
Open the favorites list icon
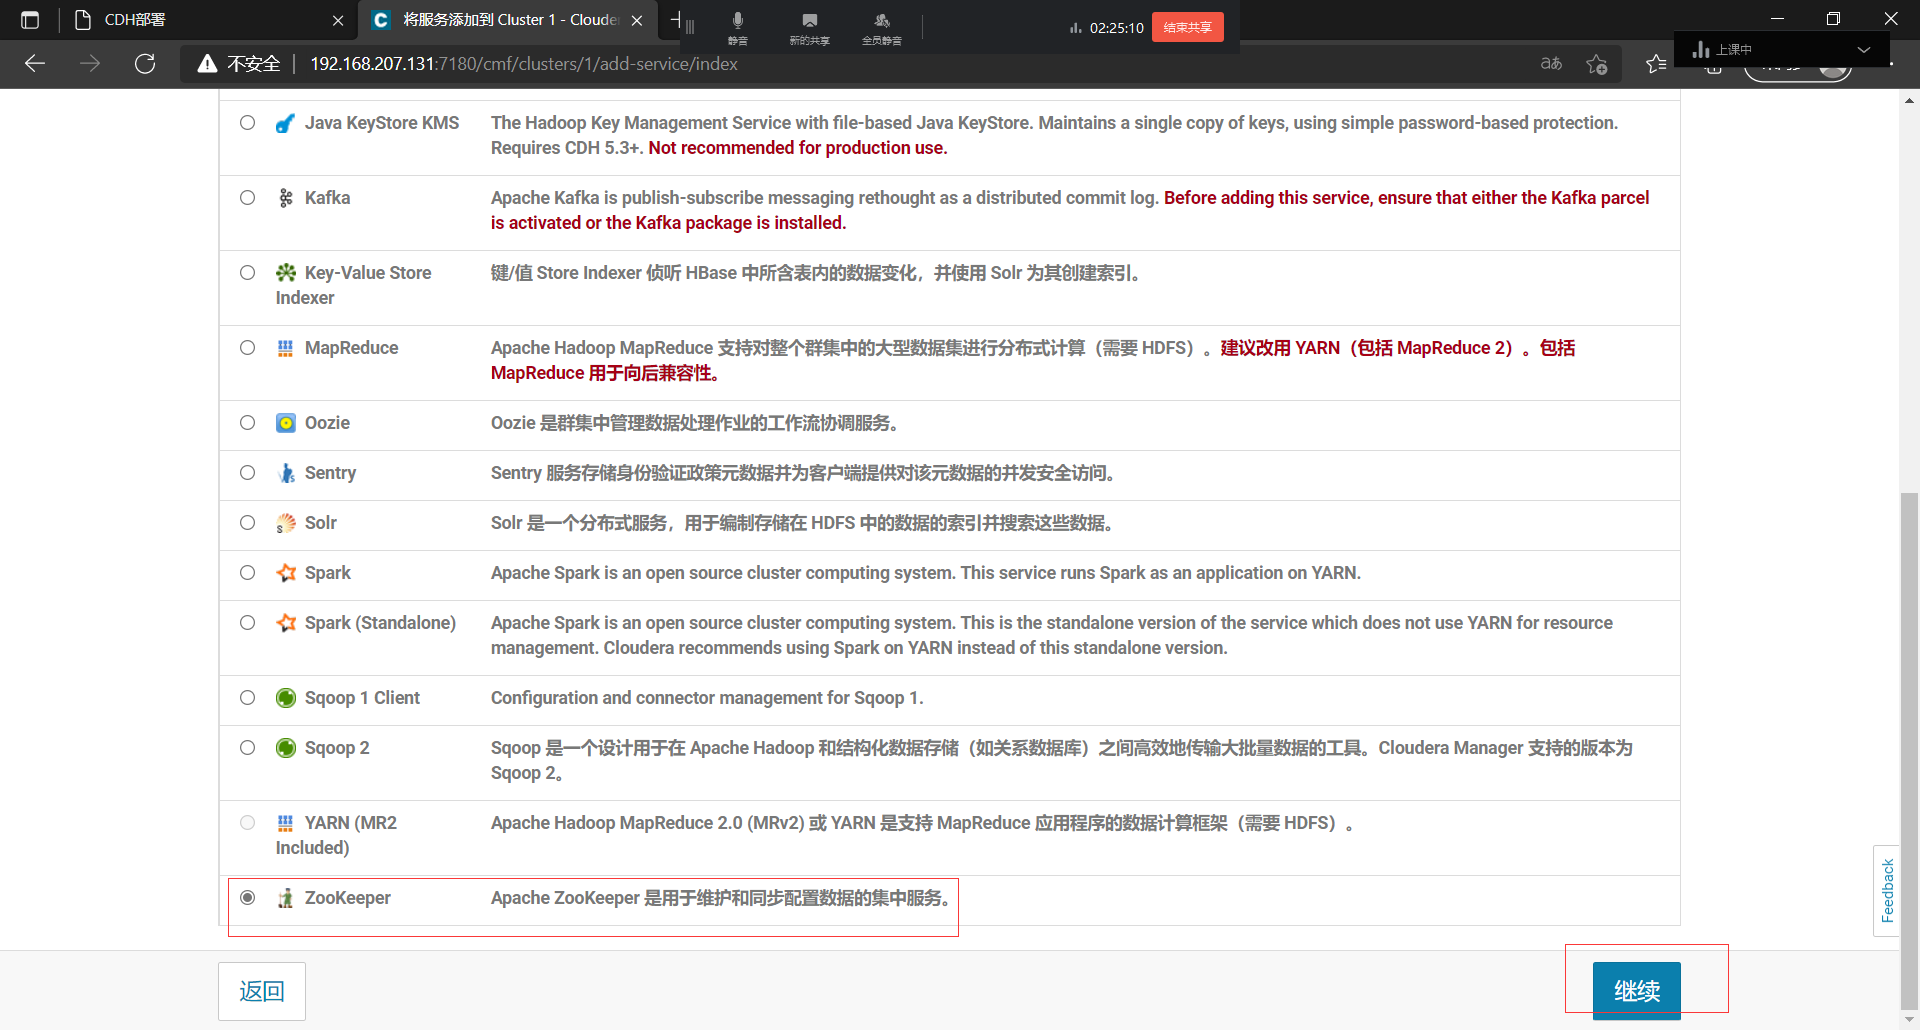tap(1656, 64)
